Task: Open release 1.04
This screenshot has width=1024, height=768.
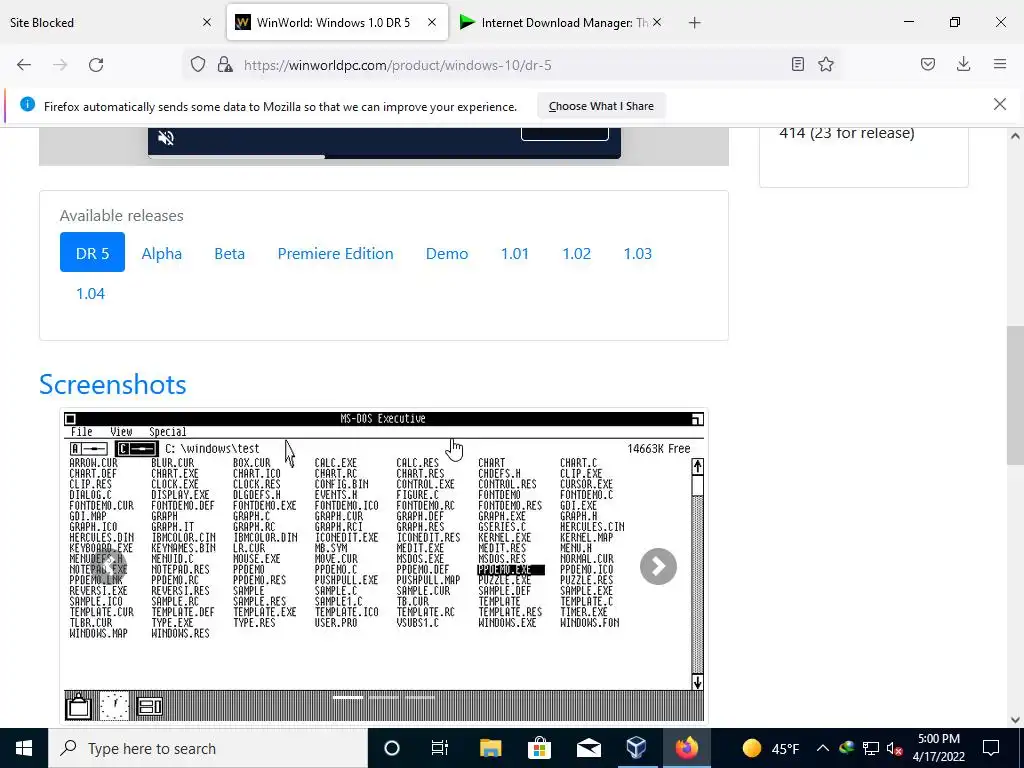Action: pyautogui.click(x=90, y=293)
